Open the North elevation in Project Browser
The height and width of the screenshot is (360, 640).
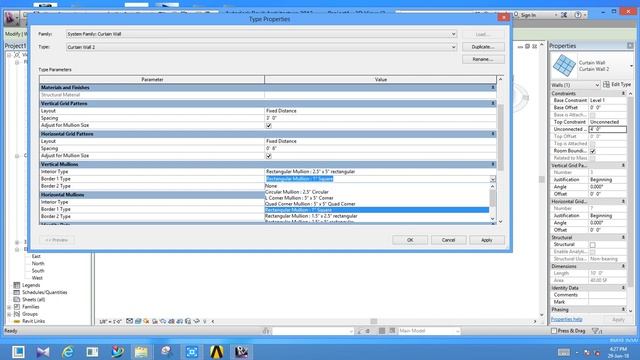pyautogui.click(x=38, y=264)
